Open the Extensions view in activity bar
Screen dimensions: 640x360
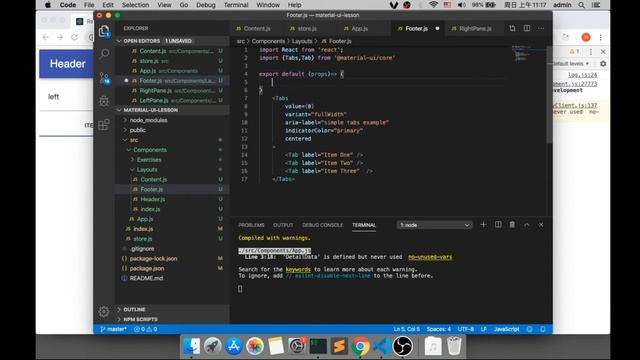pyautogui.click(x=104, y=124)
